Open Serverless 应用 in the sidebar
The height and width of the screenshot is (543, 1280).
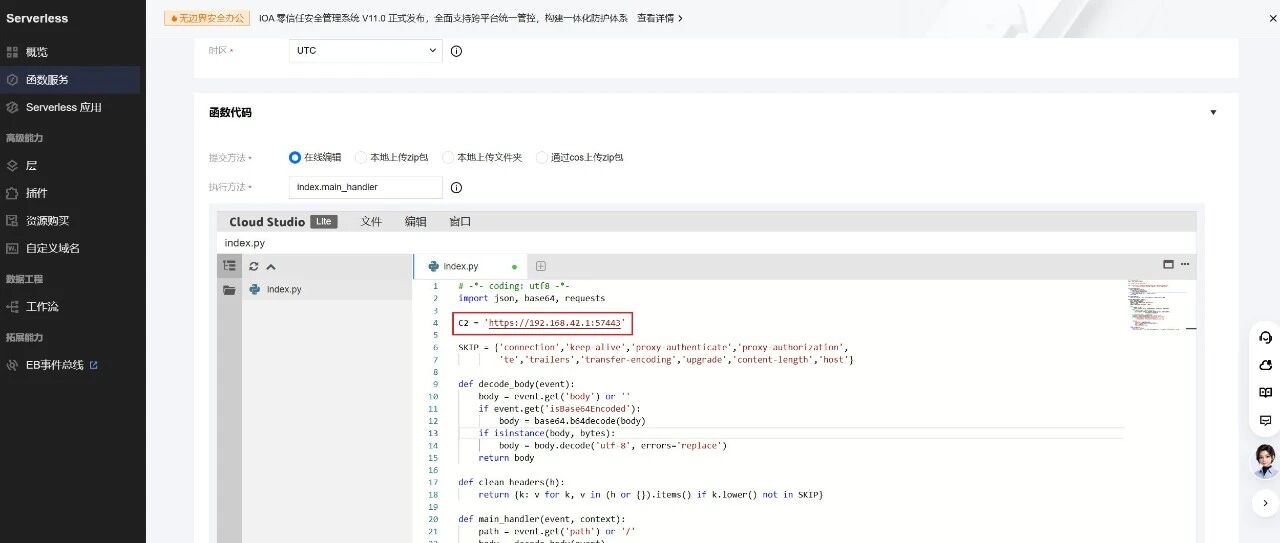click(64, 107)
